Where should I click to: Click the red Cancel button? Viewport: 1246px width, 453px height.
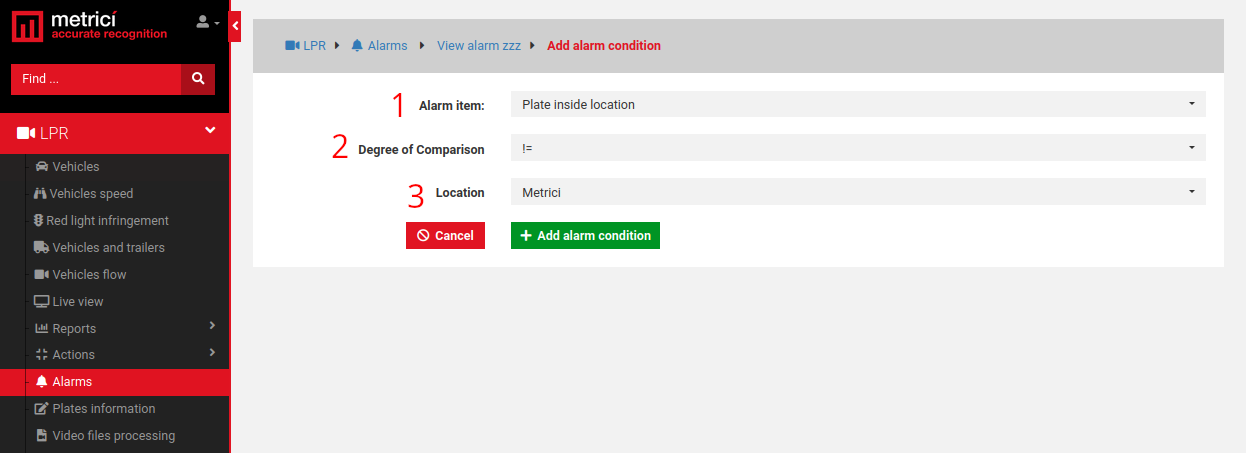[x=445, y=235]
